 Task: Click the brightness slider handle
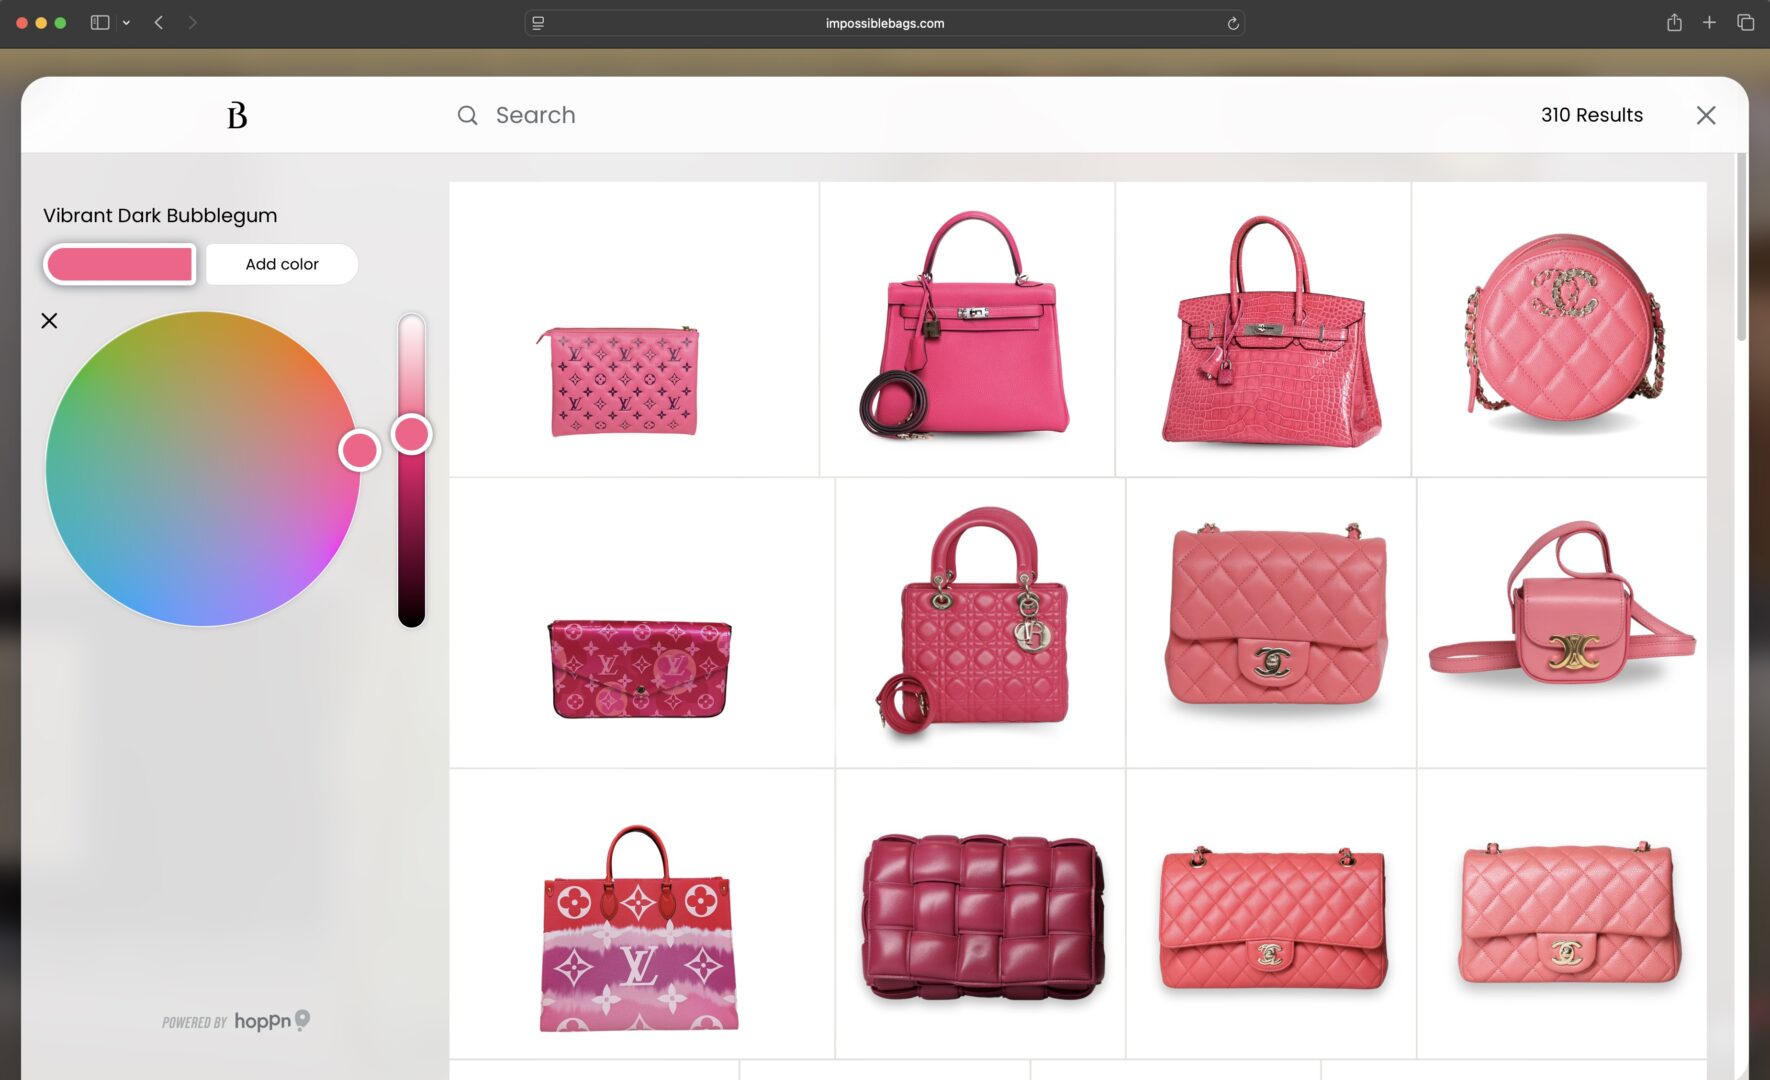(x=411, y=434)
